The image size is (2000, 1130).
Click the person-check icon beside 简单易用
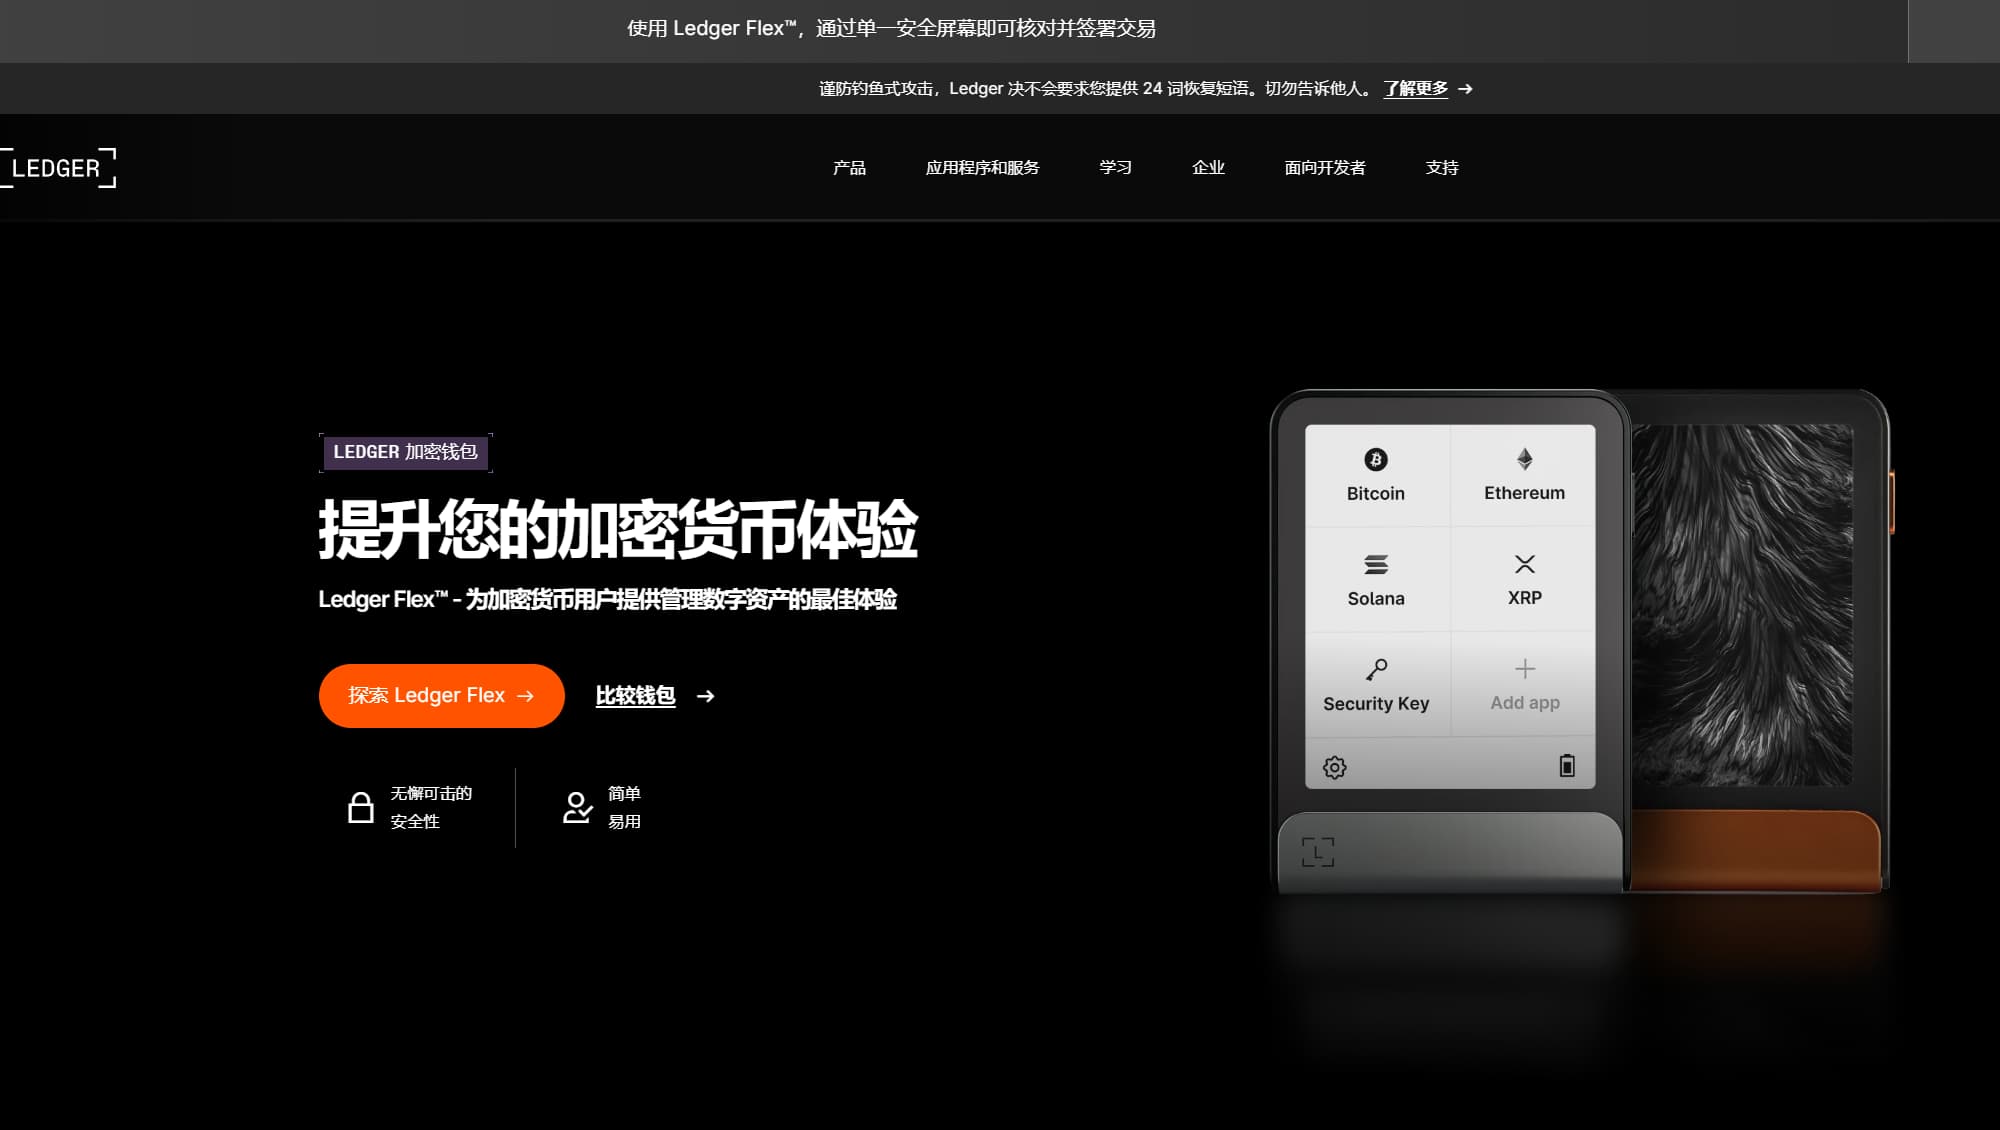pyautogui.click(x=577, y=807)
